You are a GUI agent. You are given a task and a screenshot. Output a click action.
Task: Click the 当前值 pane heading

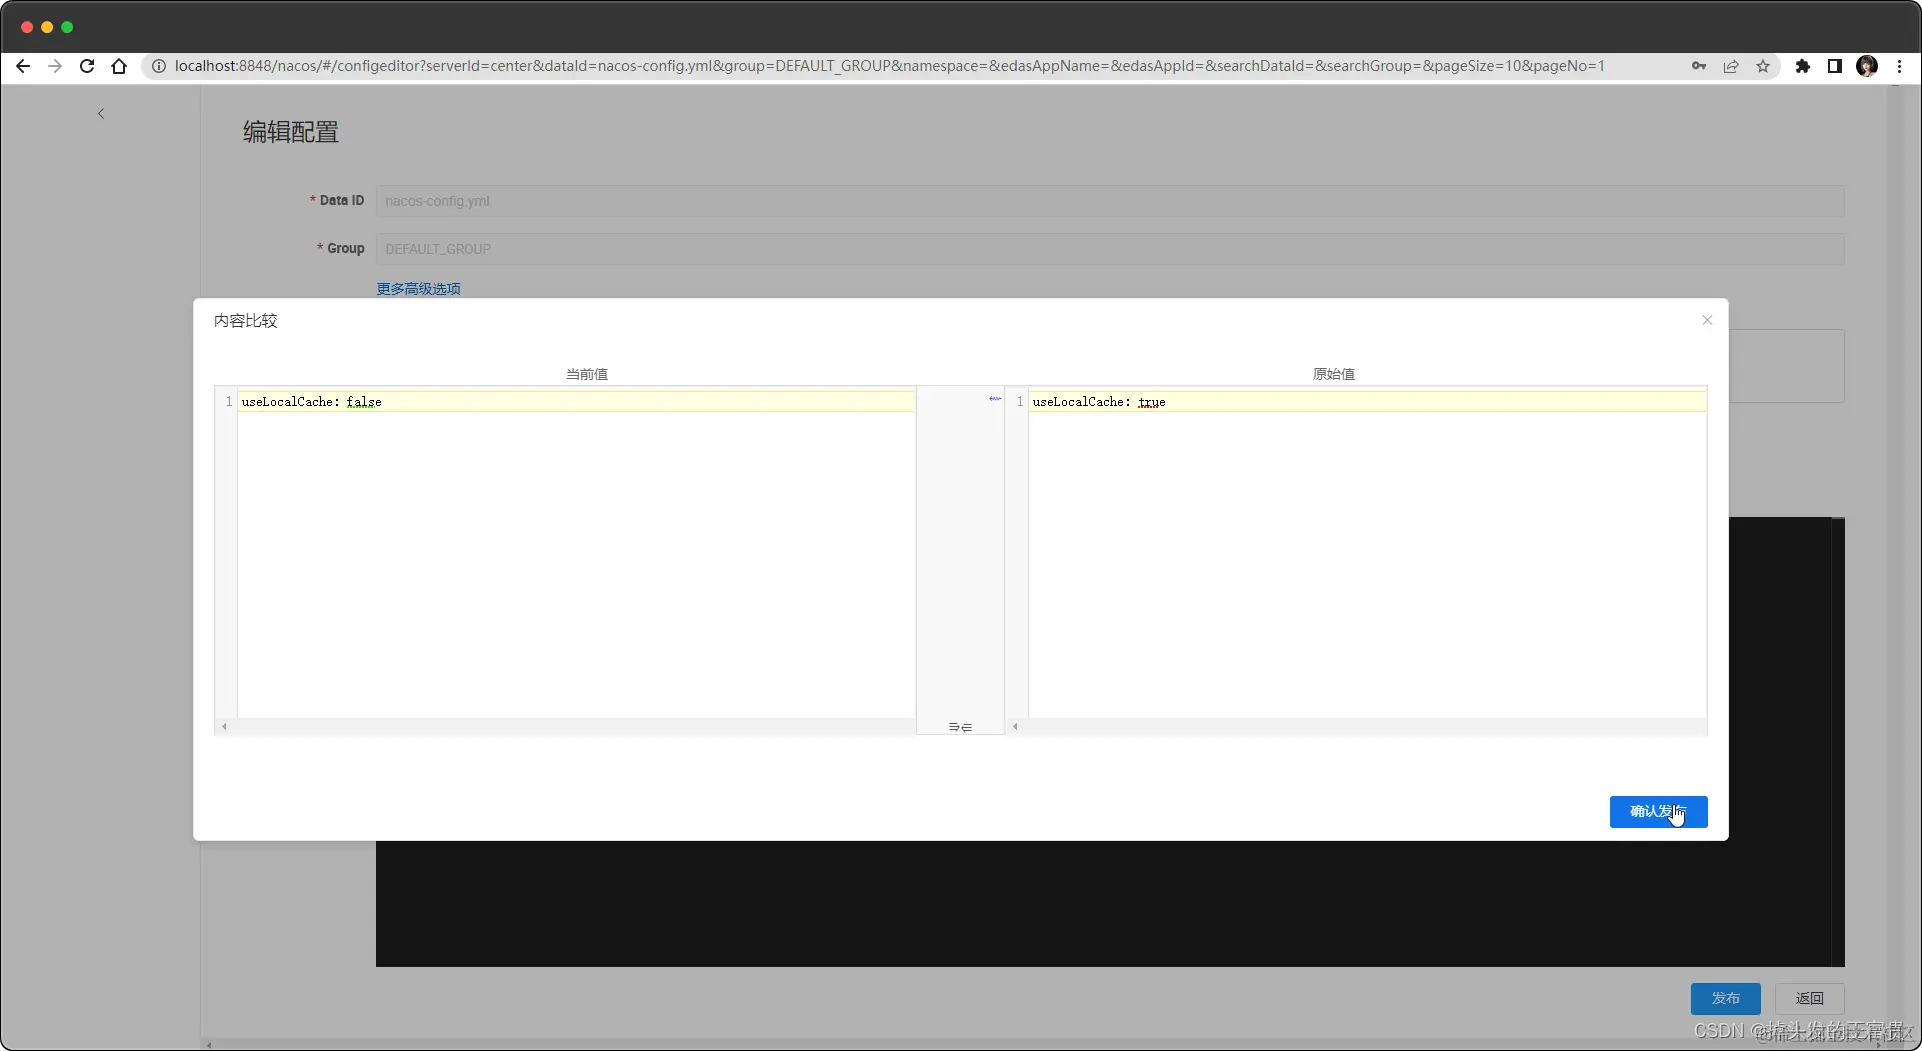587,374
